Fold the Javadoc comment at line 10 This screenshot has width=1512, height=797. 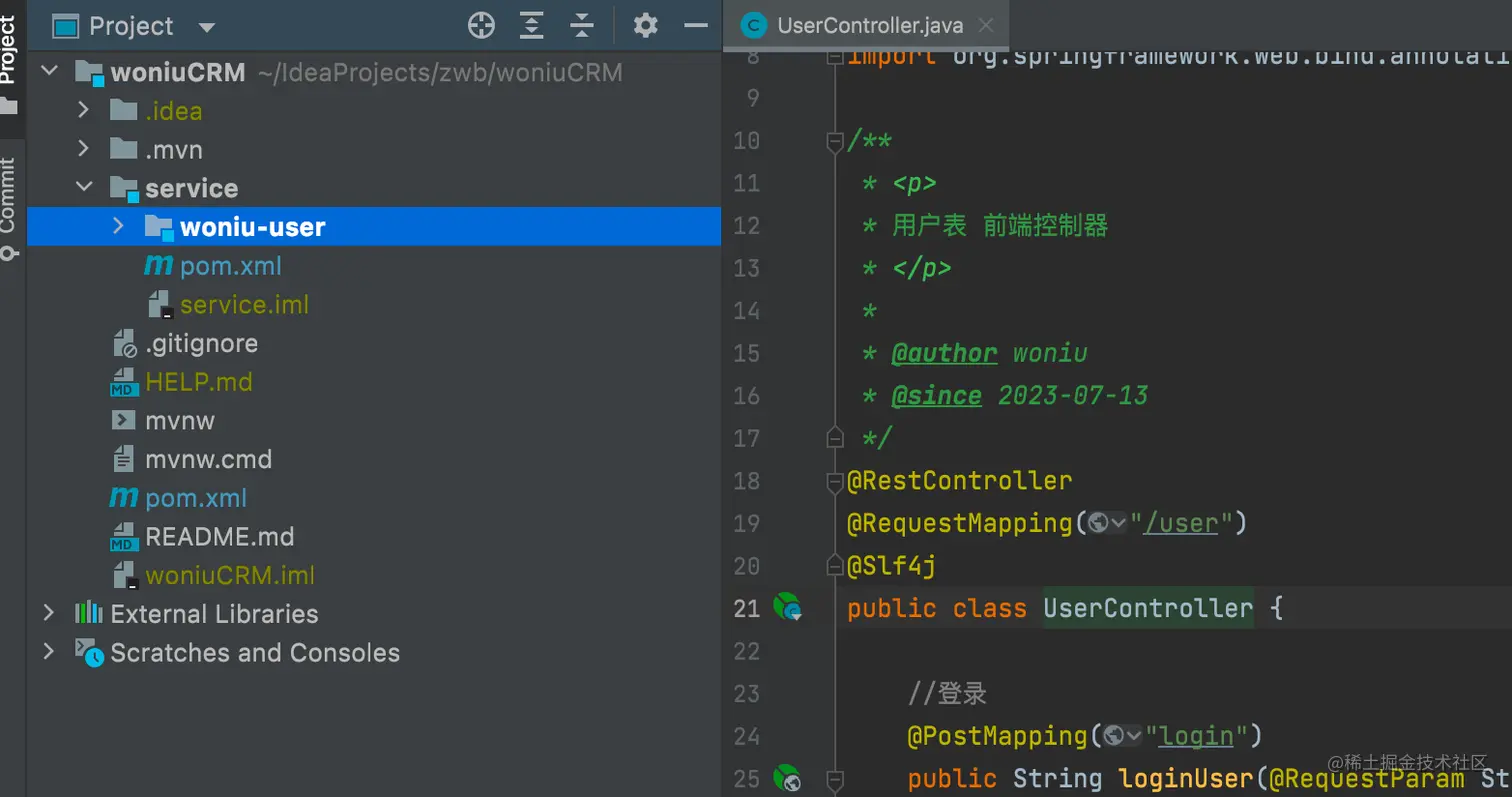coord(834,143)
